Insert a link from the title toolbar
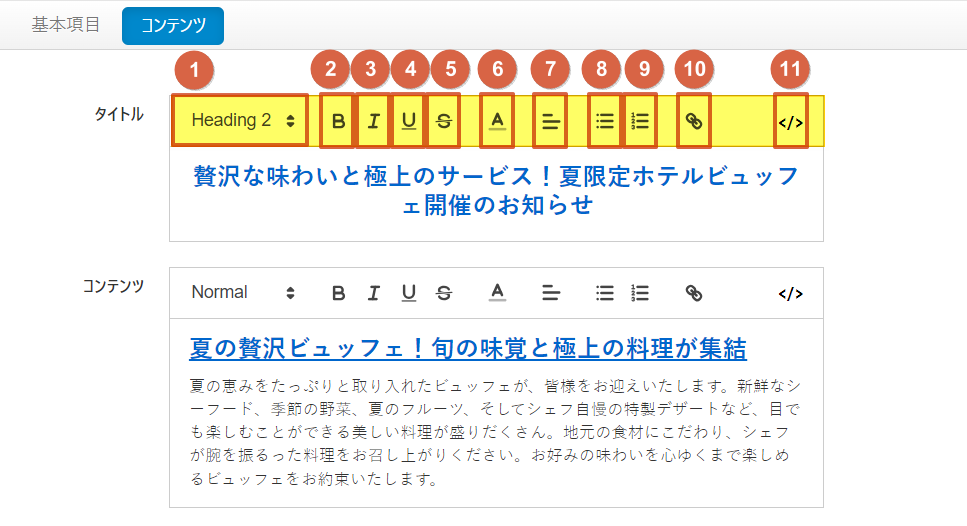967x526 pixels. coord(694,121)
